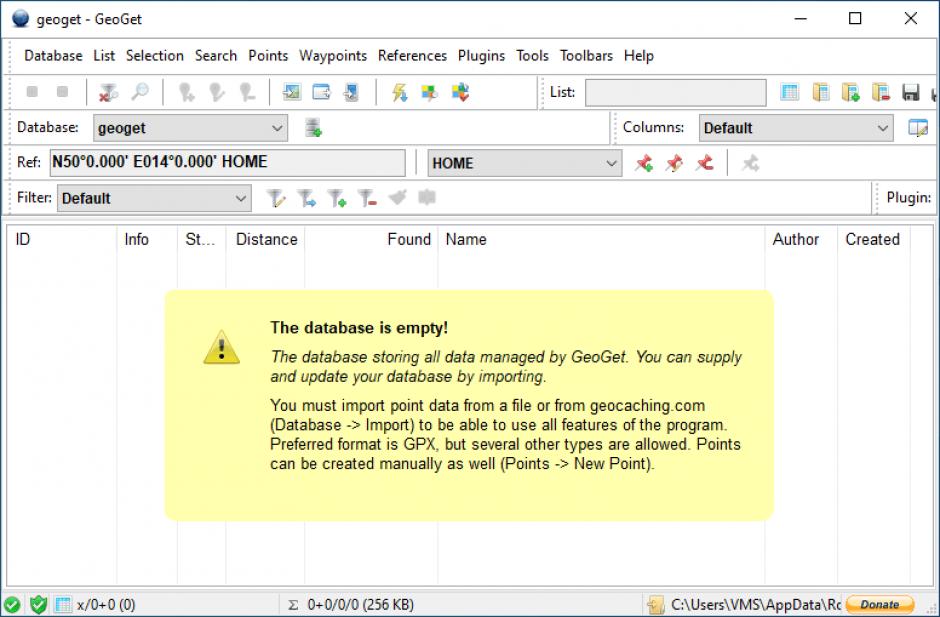The image size is (940, 617).
Task: Click the Created column header
Action: [x=872, y=239]
